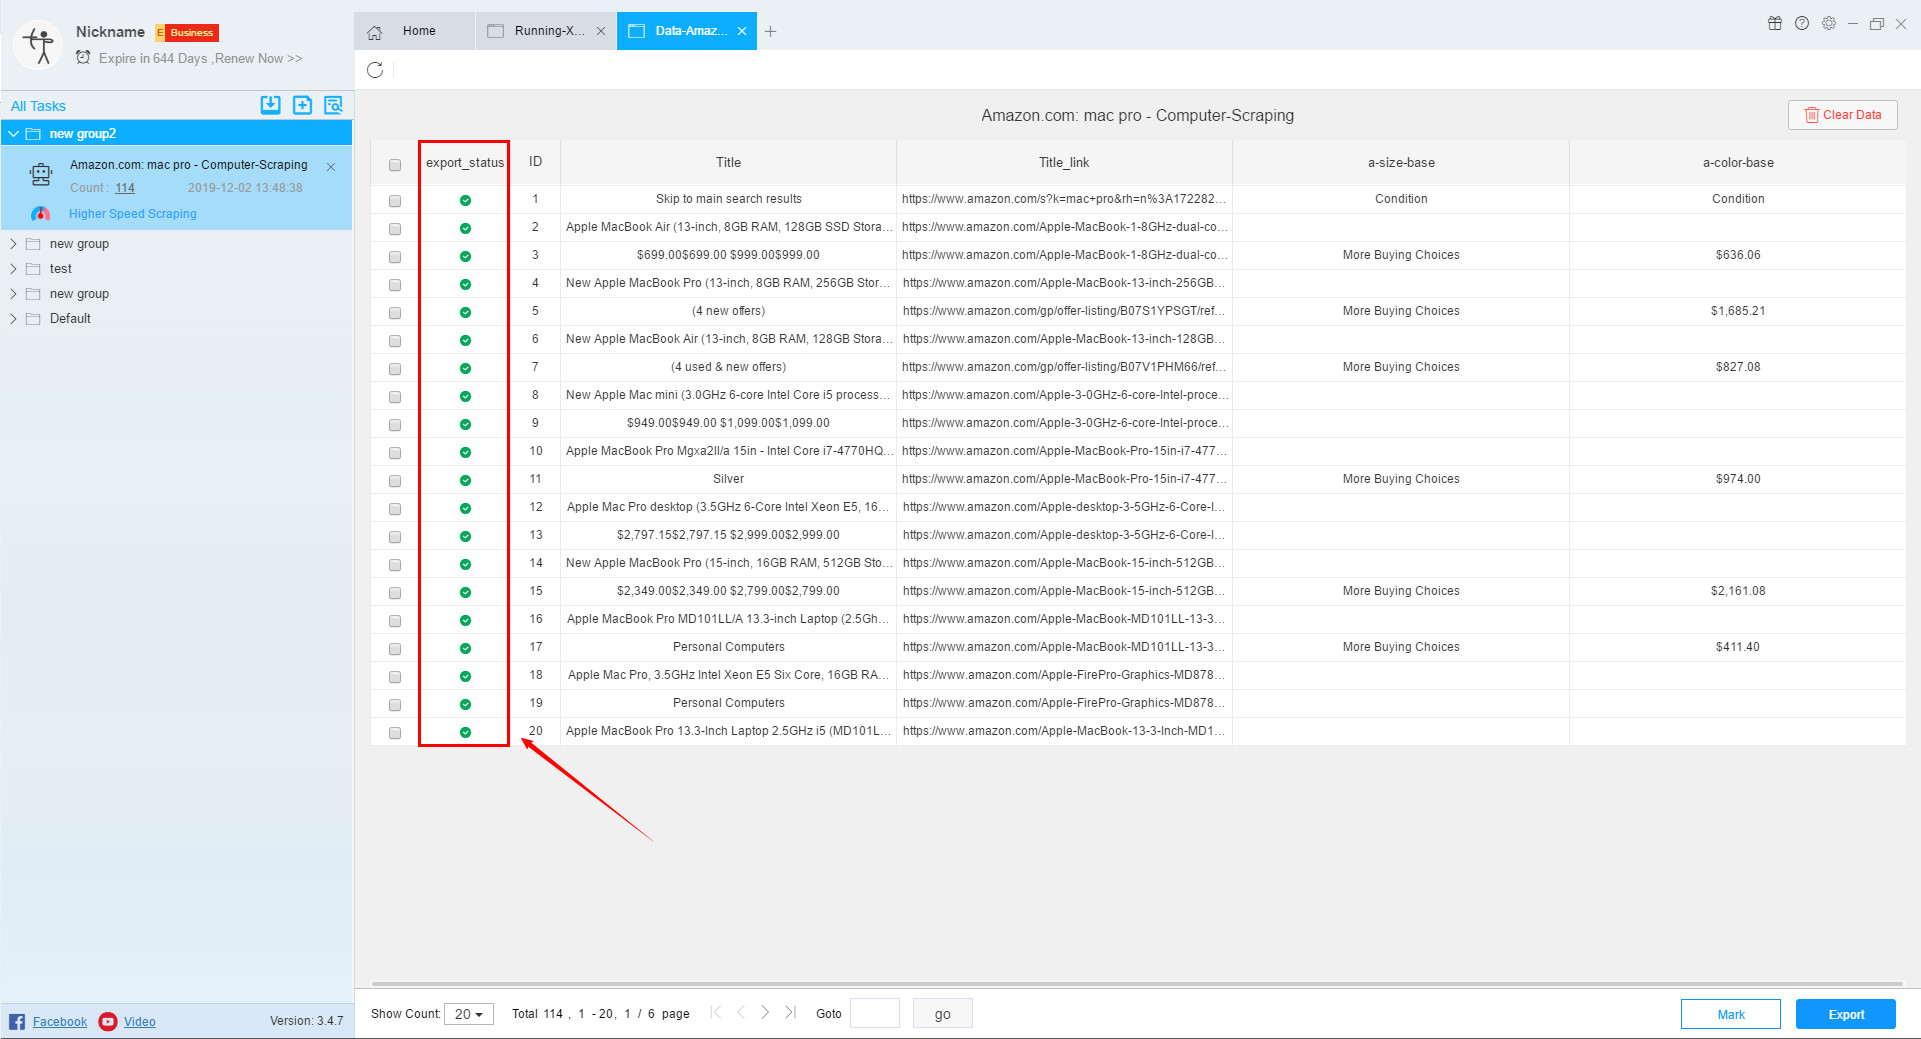Screen dimensions: 1921x1039
Task: Click the refresh icon in the data toolbar
Action: (x=375, y=70)
